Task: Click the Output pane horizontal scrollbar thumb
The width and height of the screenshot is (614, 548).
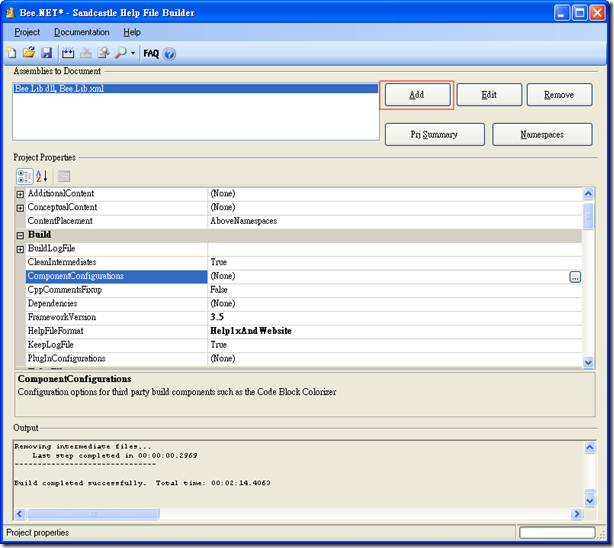Action: (93, 514)
